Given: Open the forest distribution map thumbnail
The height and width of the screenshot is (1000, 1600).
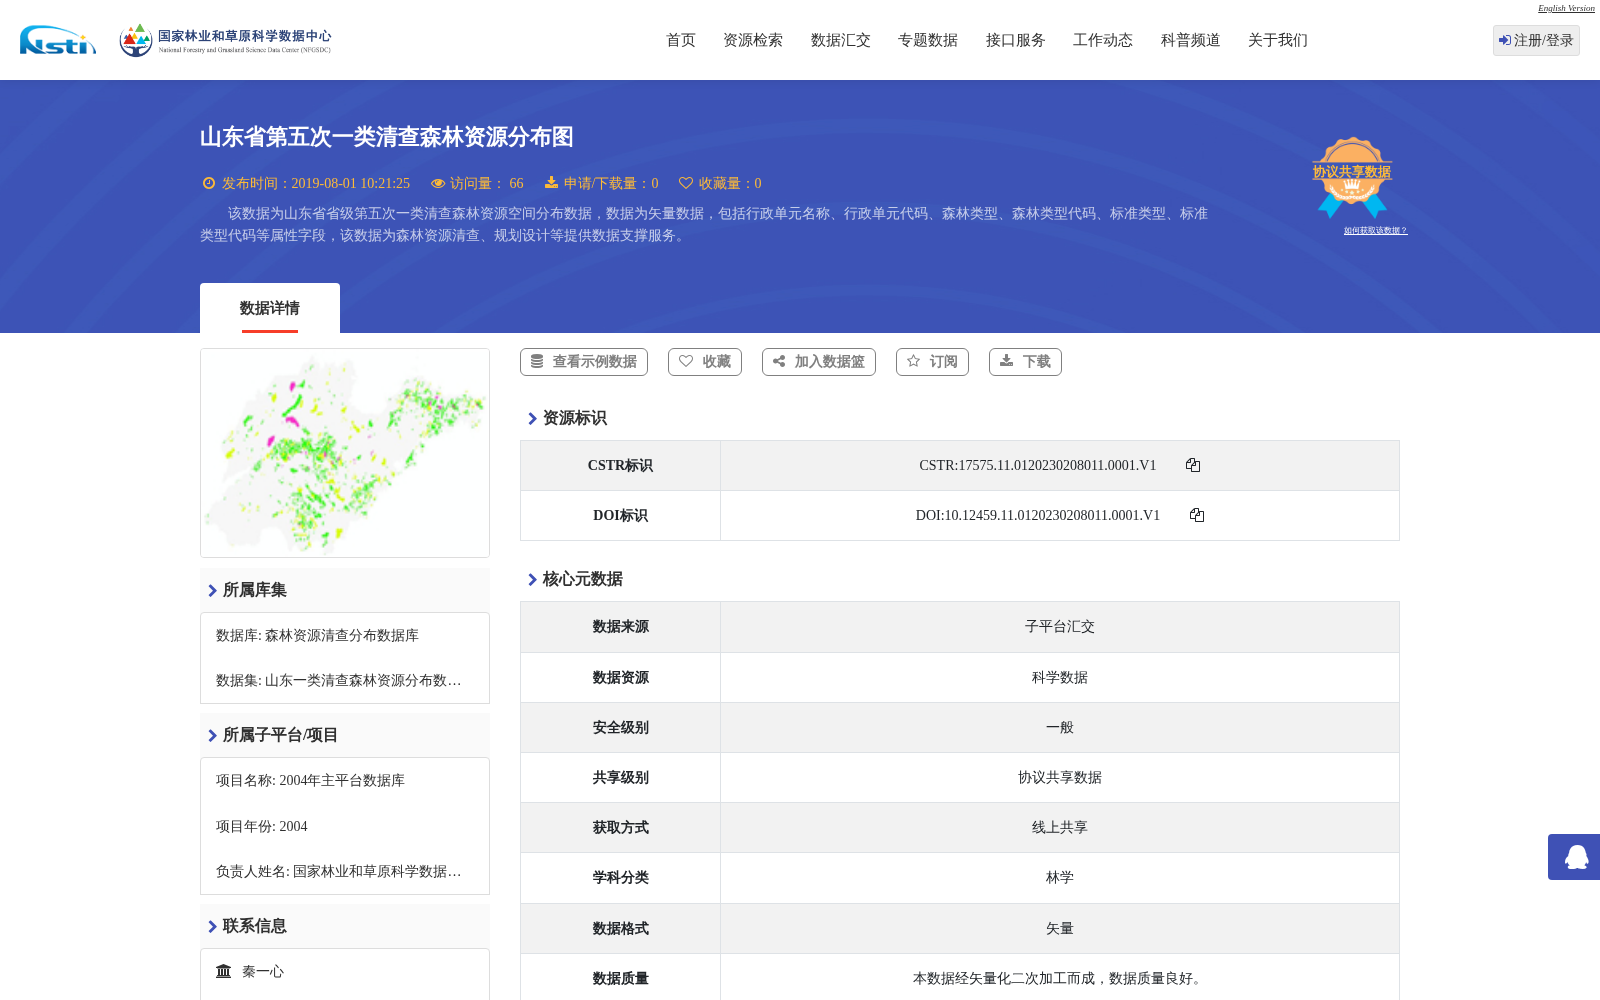Looking at the screenshot, I should pyautogui.click(x=345, y=453).
